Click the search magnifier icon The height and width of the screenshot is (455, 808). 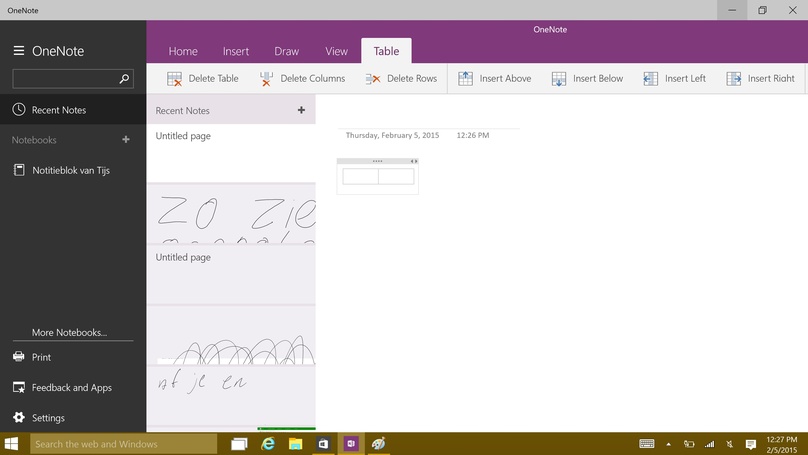124,79
